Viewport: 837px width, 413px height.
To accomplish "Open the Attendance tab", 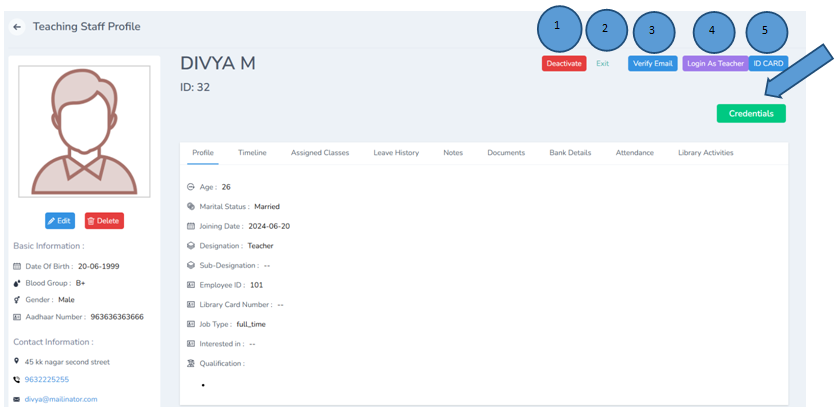I will [635, 153].
